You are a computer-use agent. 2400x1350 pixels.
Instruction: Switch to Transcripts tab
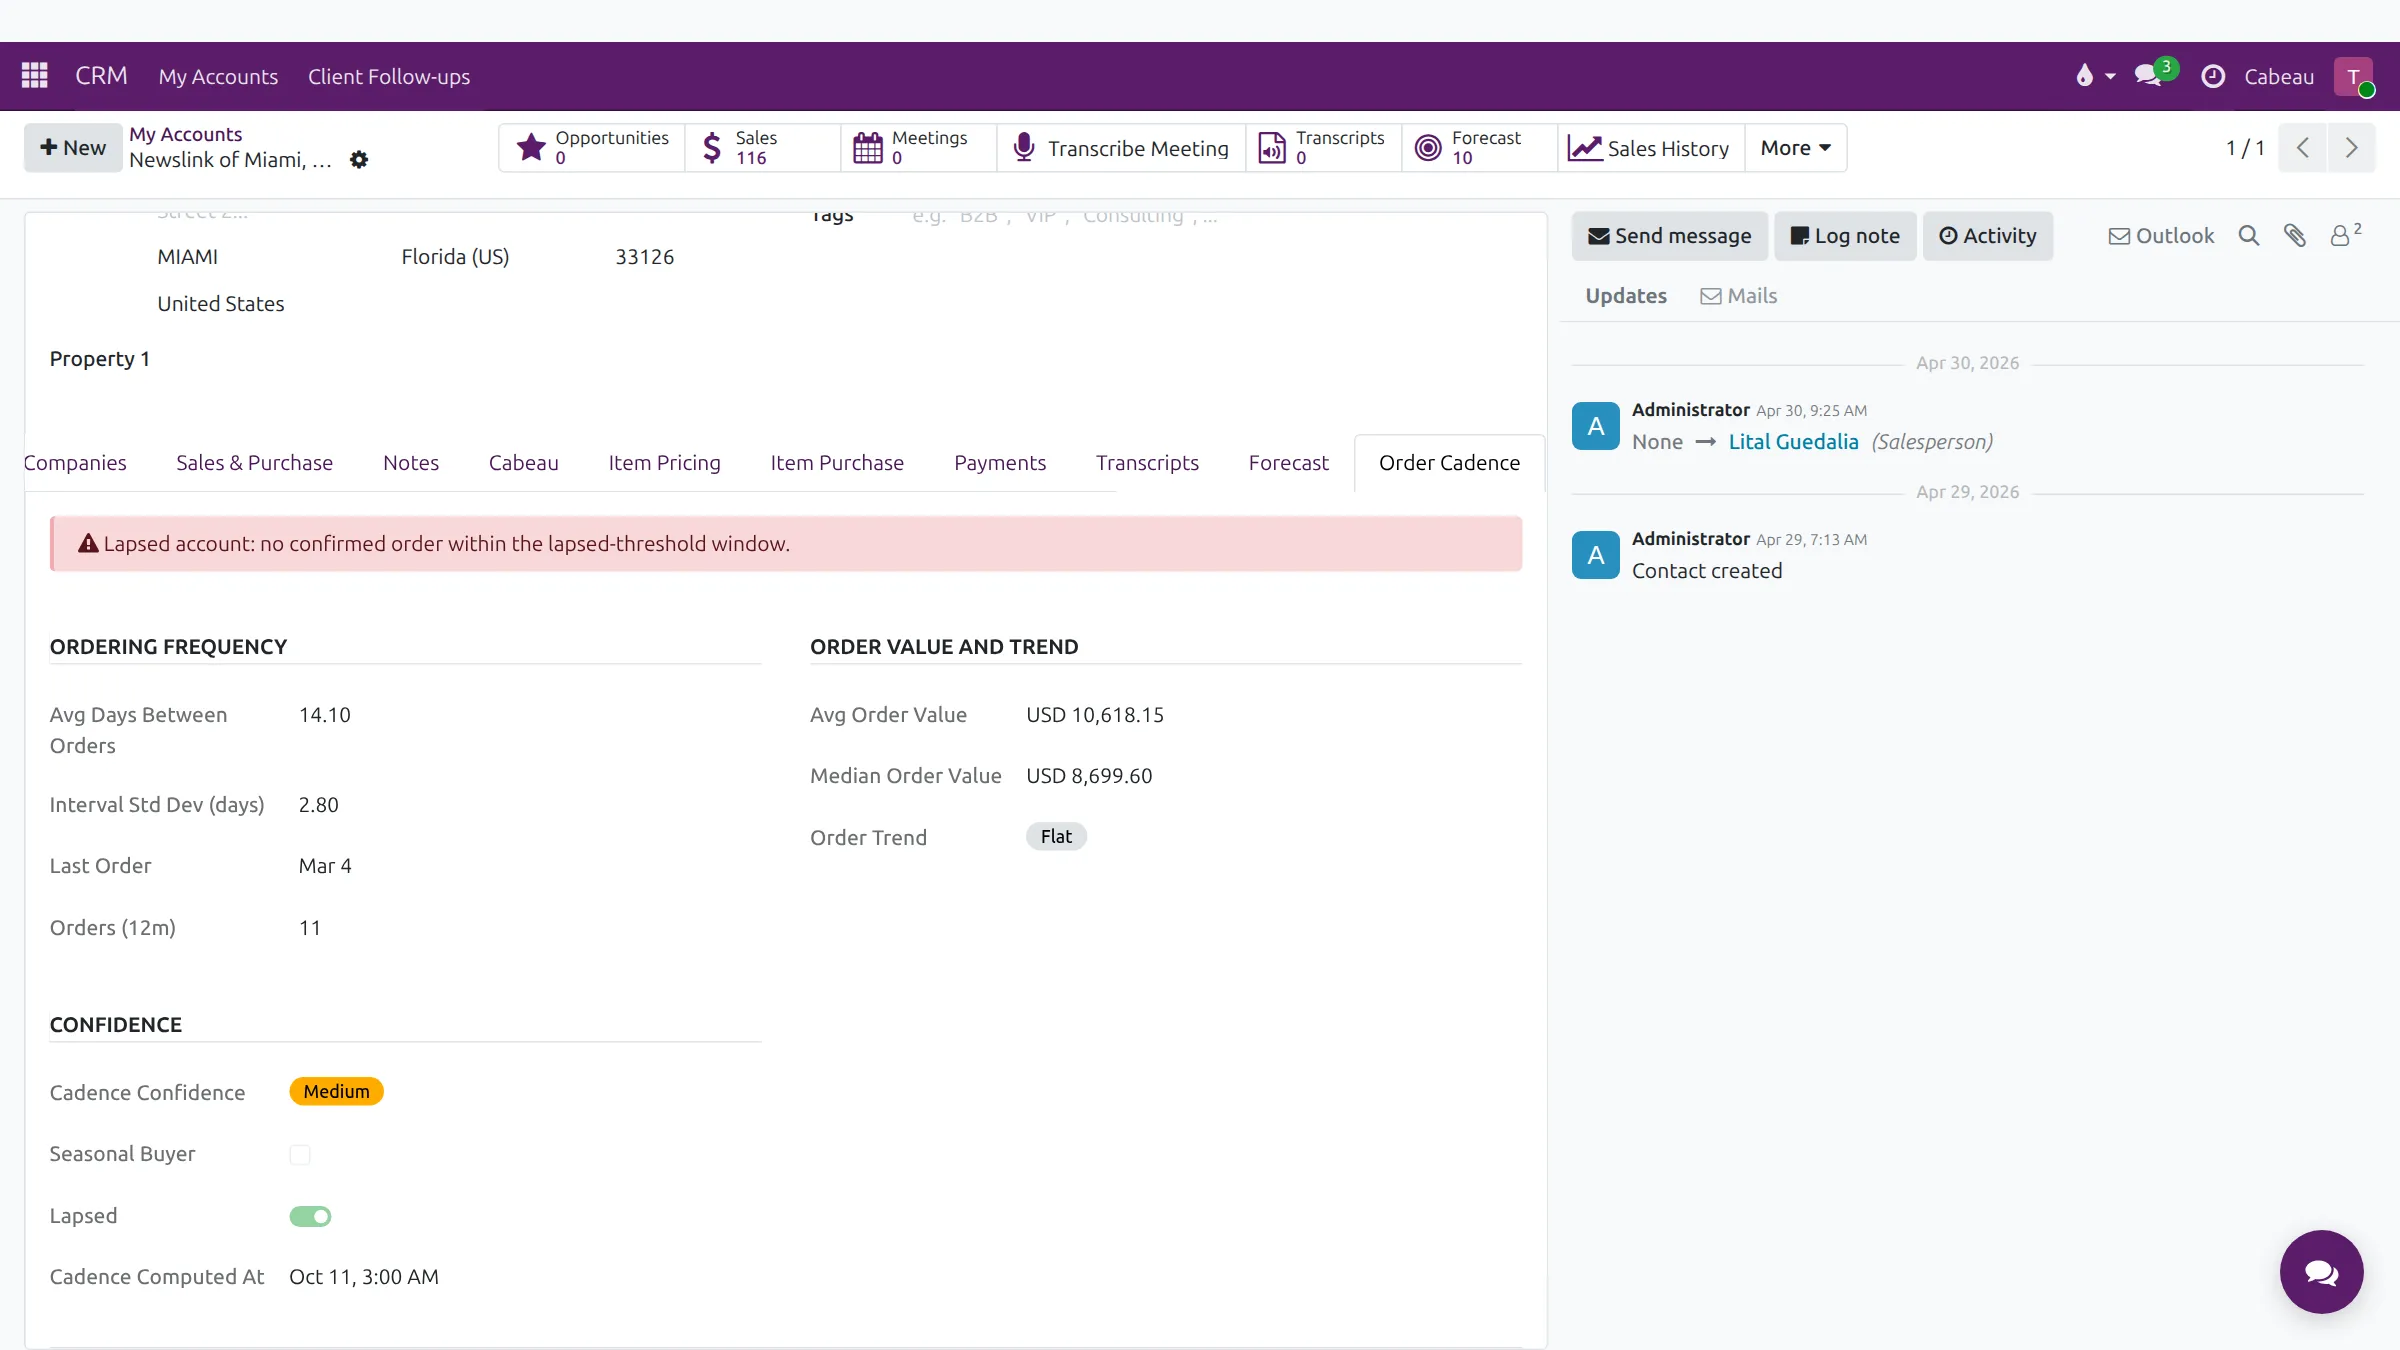(1147, 463)
